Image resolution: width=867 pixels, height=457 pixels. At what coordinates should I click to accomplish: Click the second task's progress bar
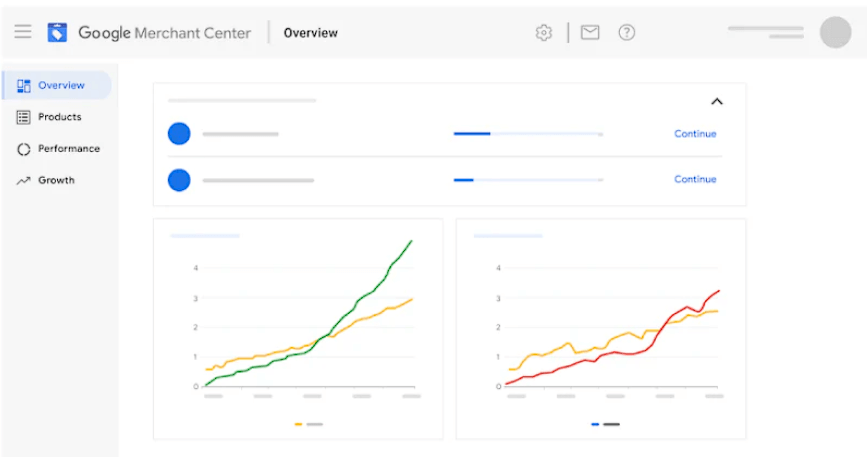click(x=528, y=180)
